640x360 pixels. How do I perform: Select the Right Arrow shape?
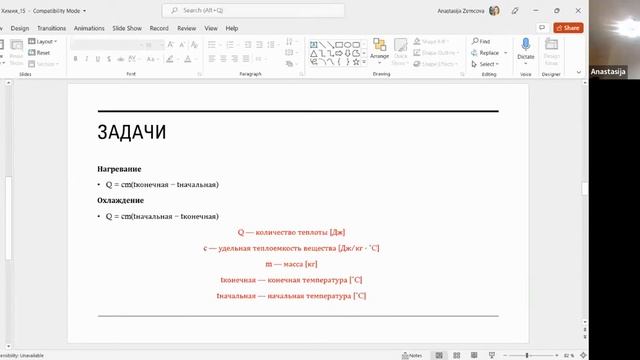pos(339,53)
